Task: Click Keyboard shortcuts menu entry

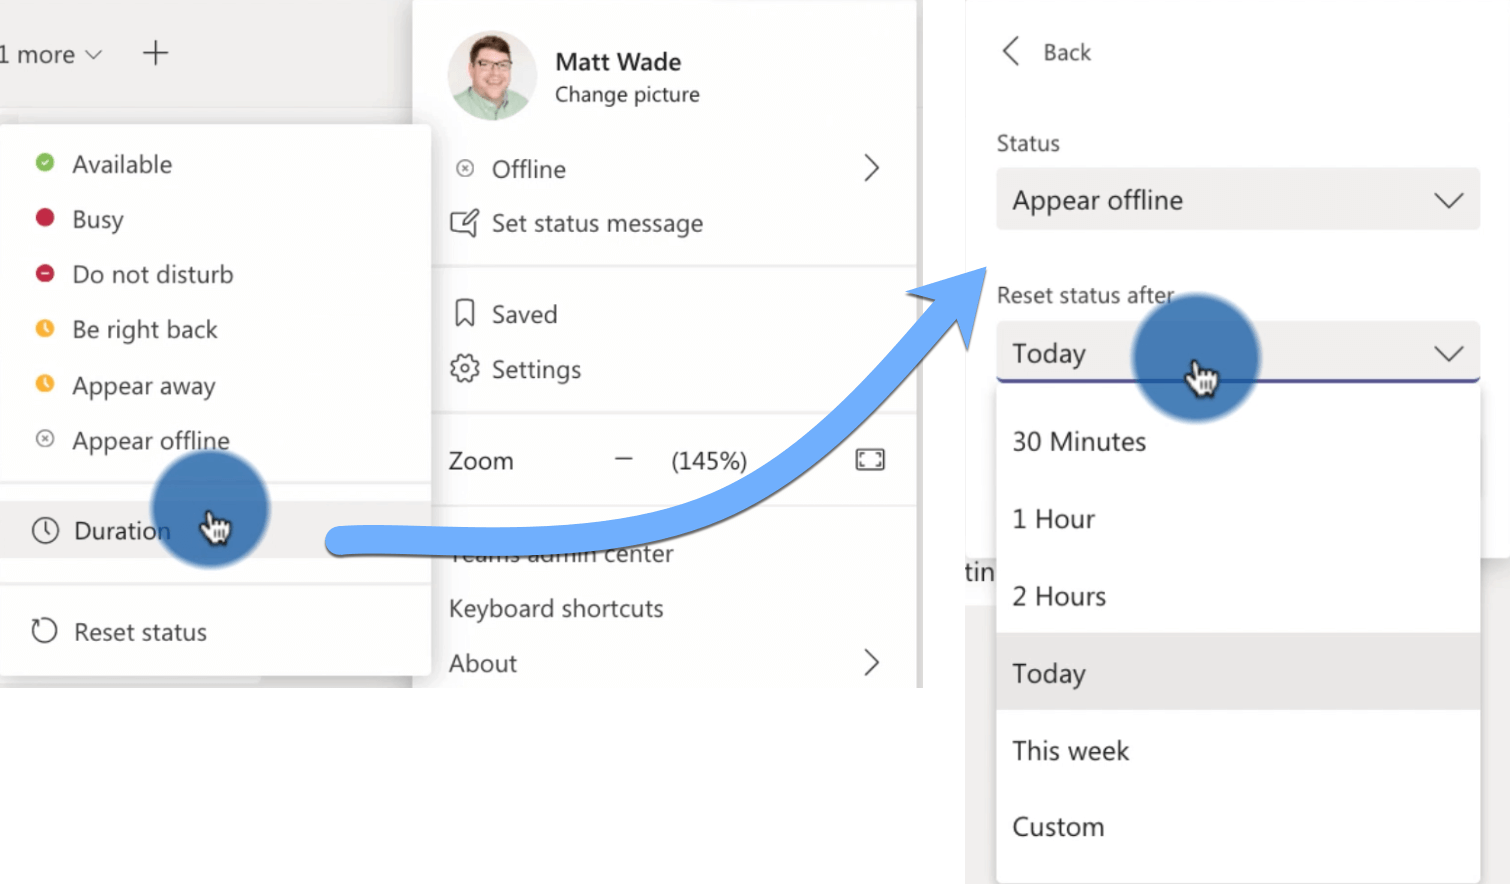Action: coord(556,608)
